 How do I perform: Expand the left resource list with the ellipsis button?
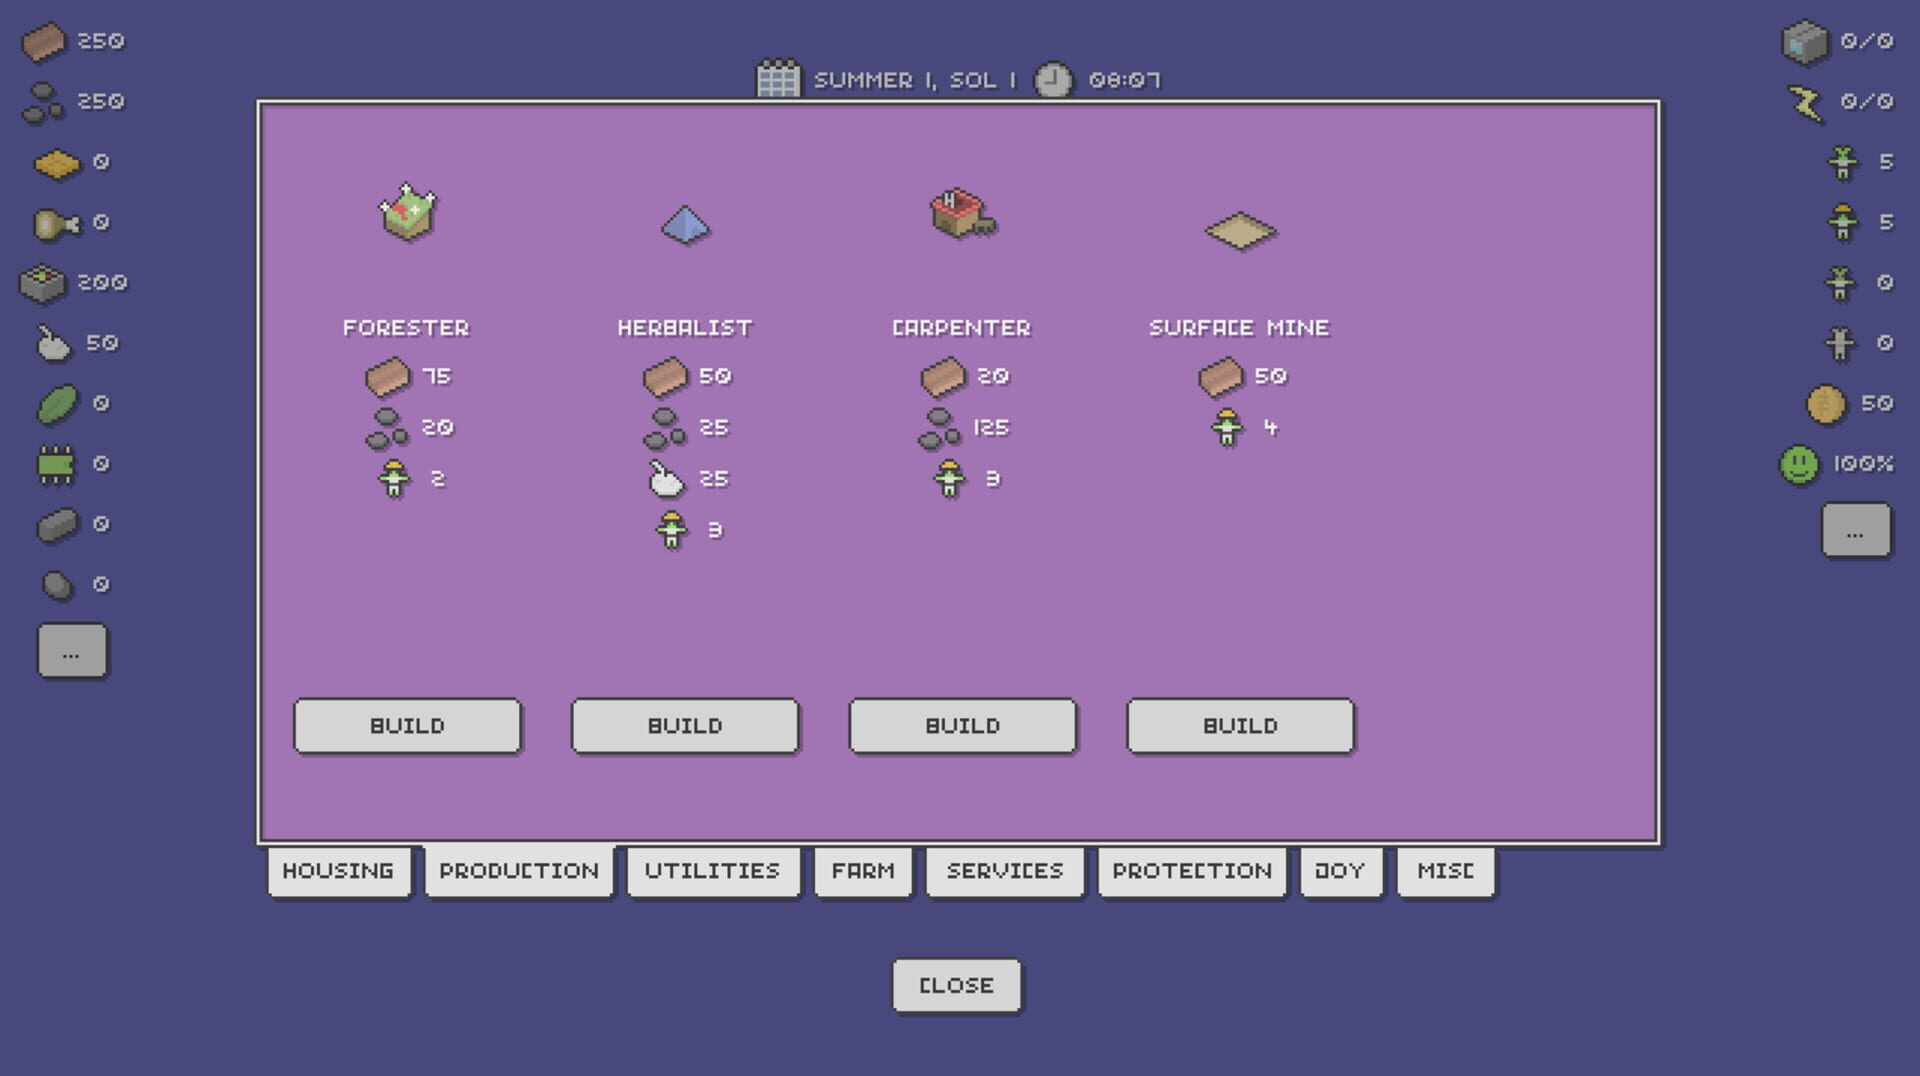click(x=71, y=652)
